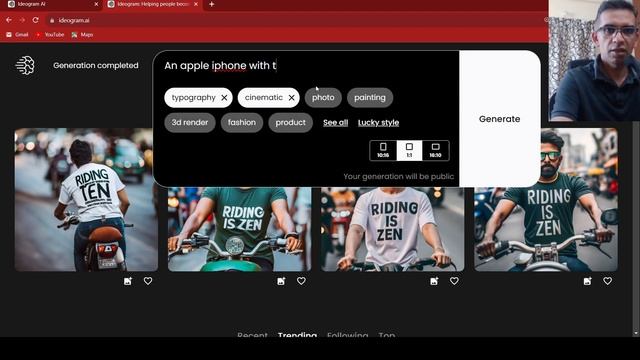Toggle the painting style tag
The height and width of the screenshot is (360, 640).
(x=370, y=98)
